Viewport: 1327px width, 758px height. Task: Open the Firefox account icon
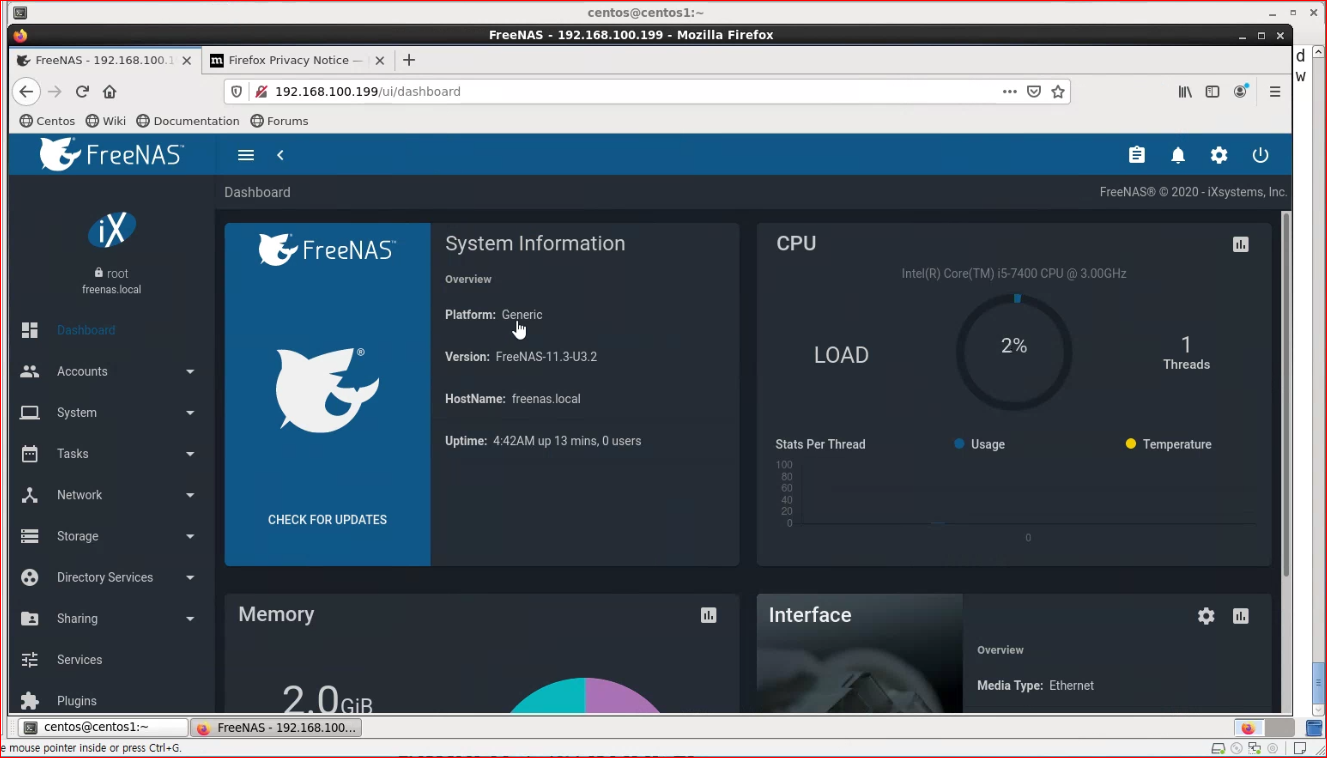[1241, 91]
